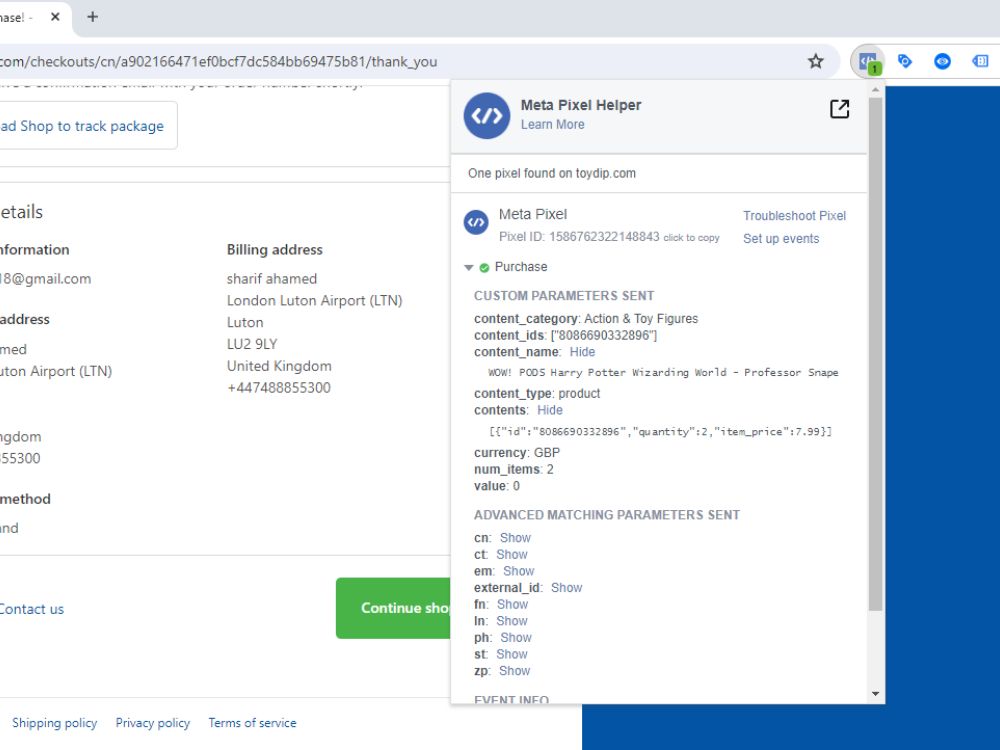Click the Billing address heading
Image resolution: width=1000 pixels, height=750 pixels.
[x=275, y=250]
